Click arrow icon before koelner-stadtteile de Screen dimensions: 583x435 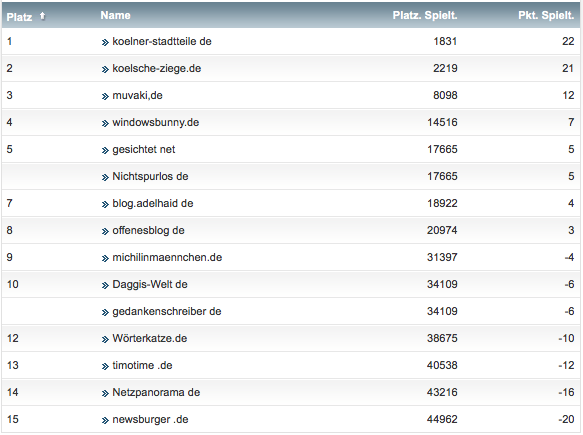click(x=105, y=42)
